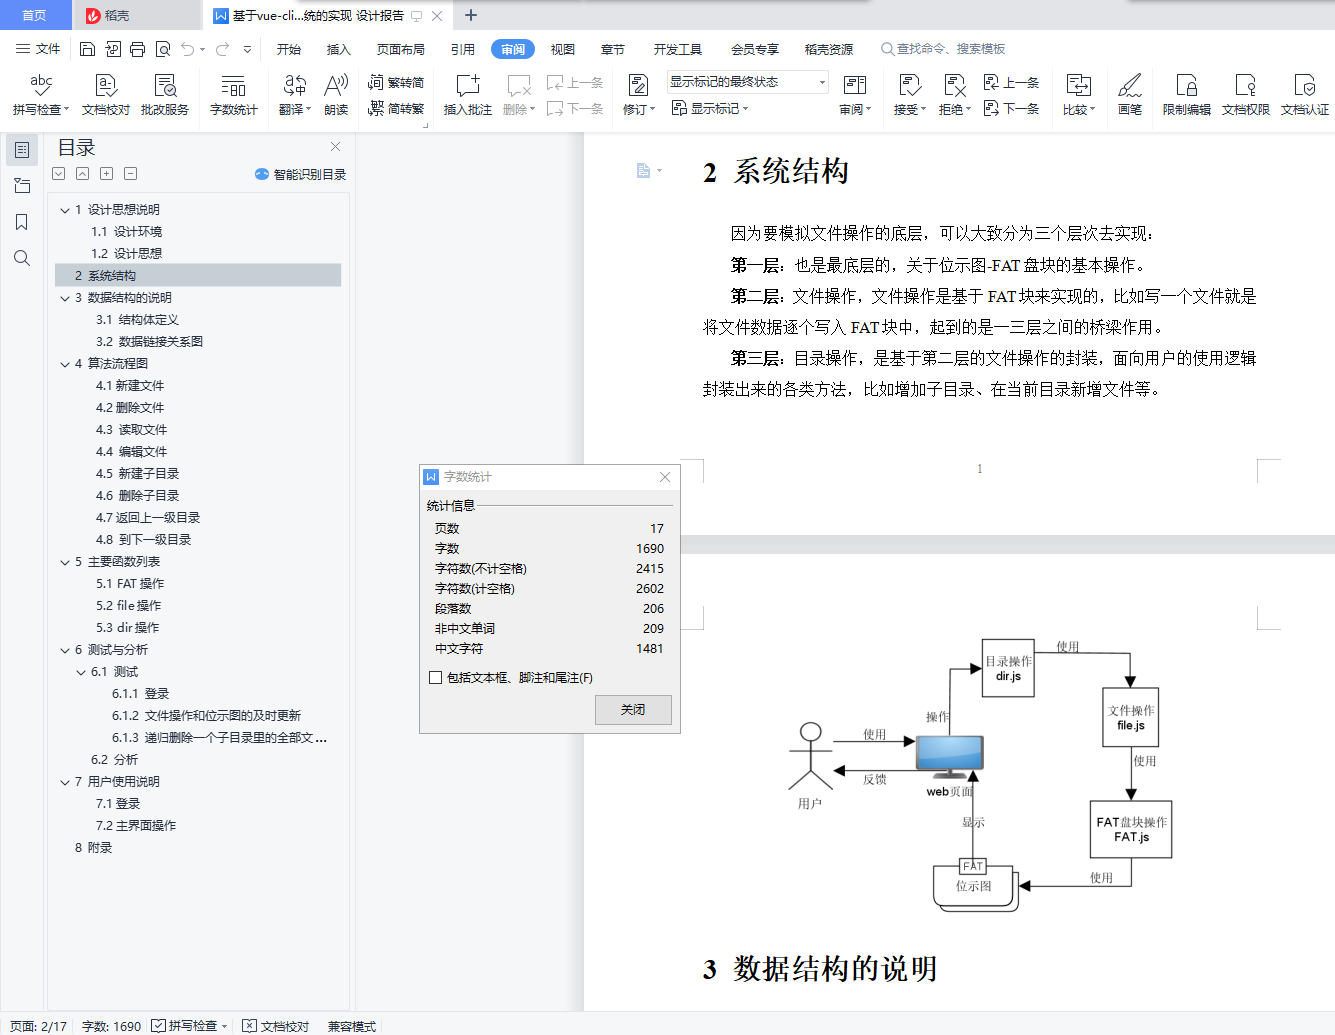
Task: Switch to the 开始 ribbon tab
Action: pyautogui.click(x=289, y=49)
